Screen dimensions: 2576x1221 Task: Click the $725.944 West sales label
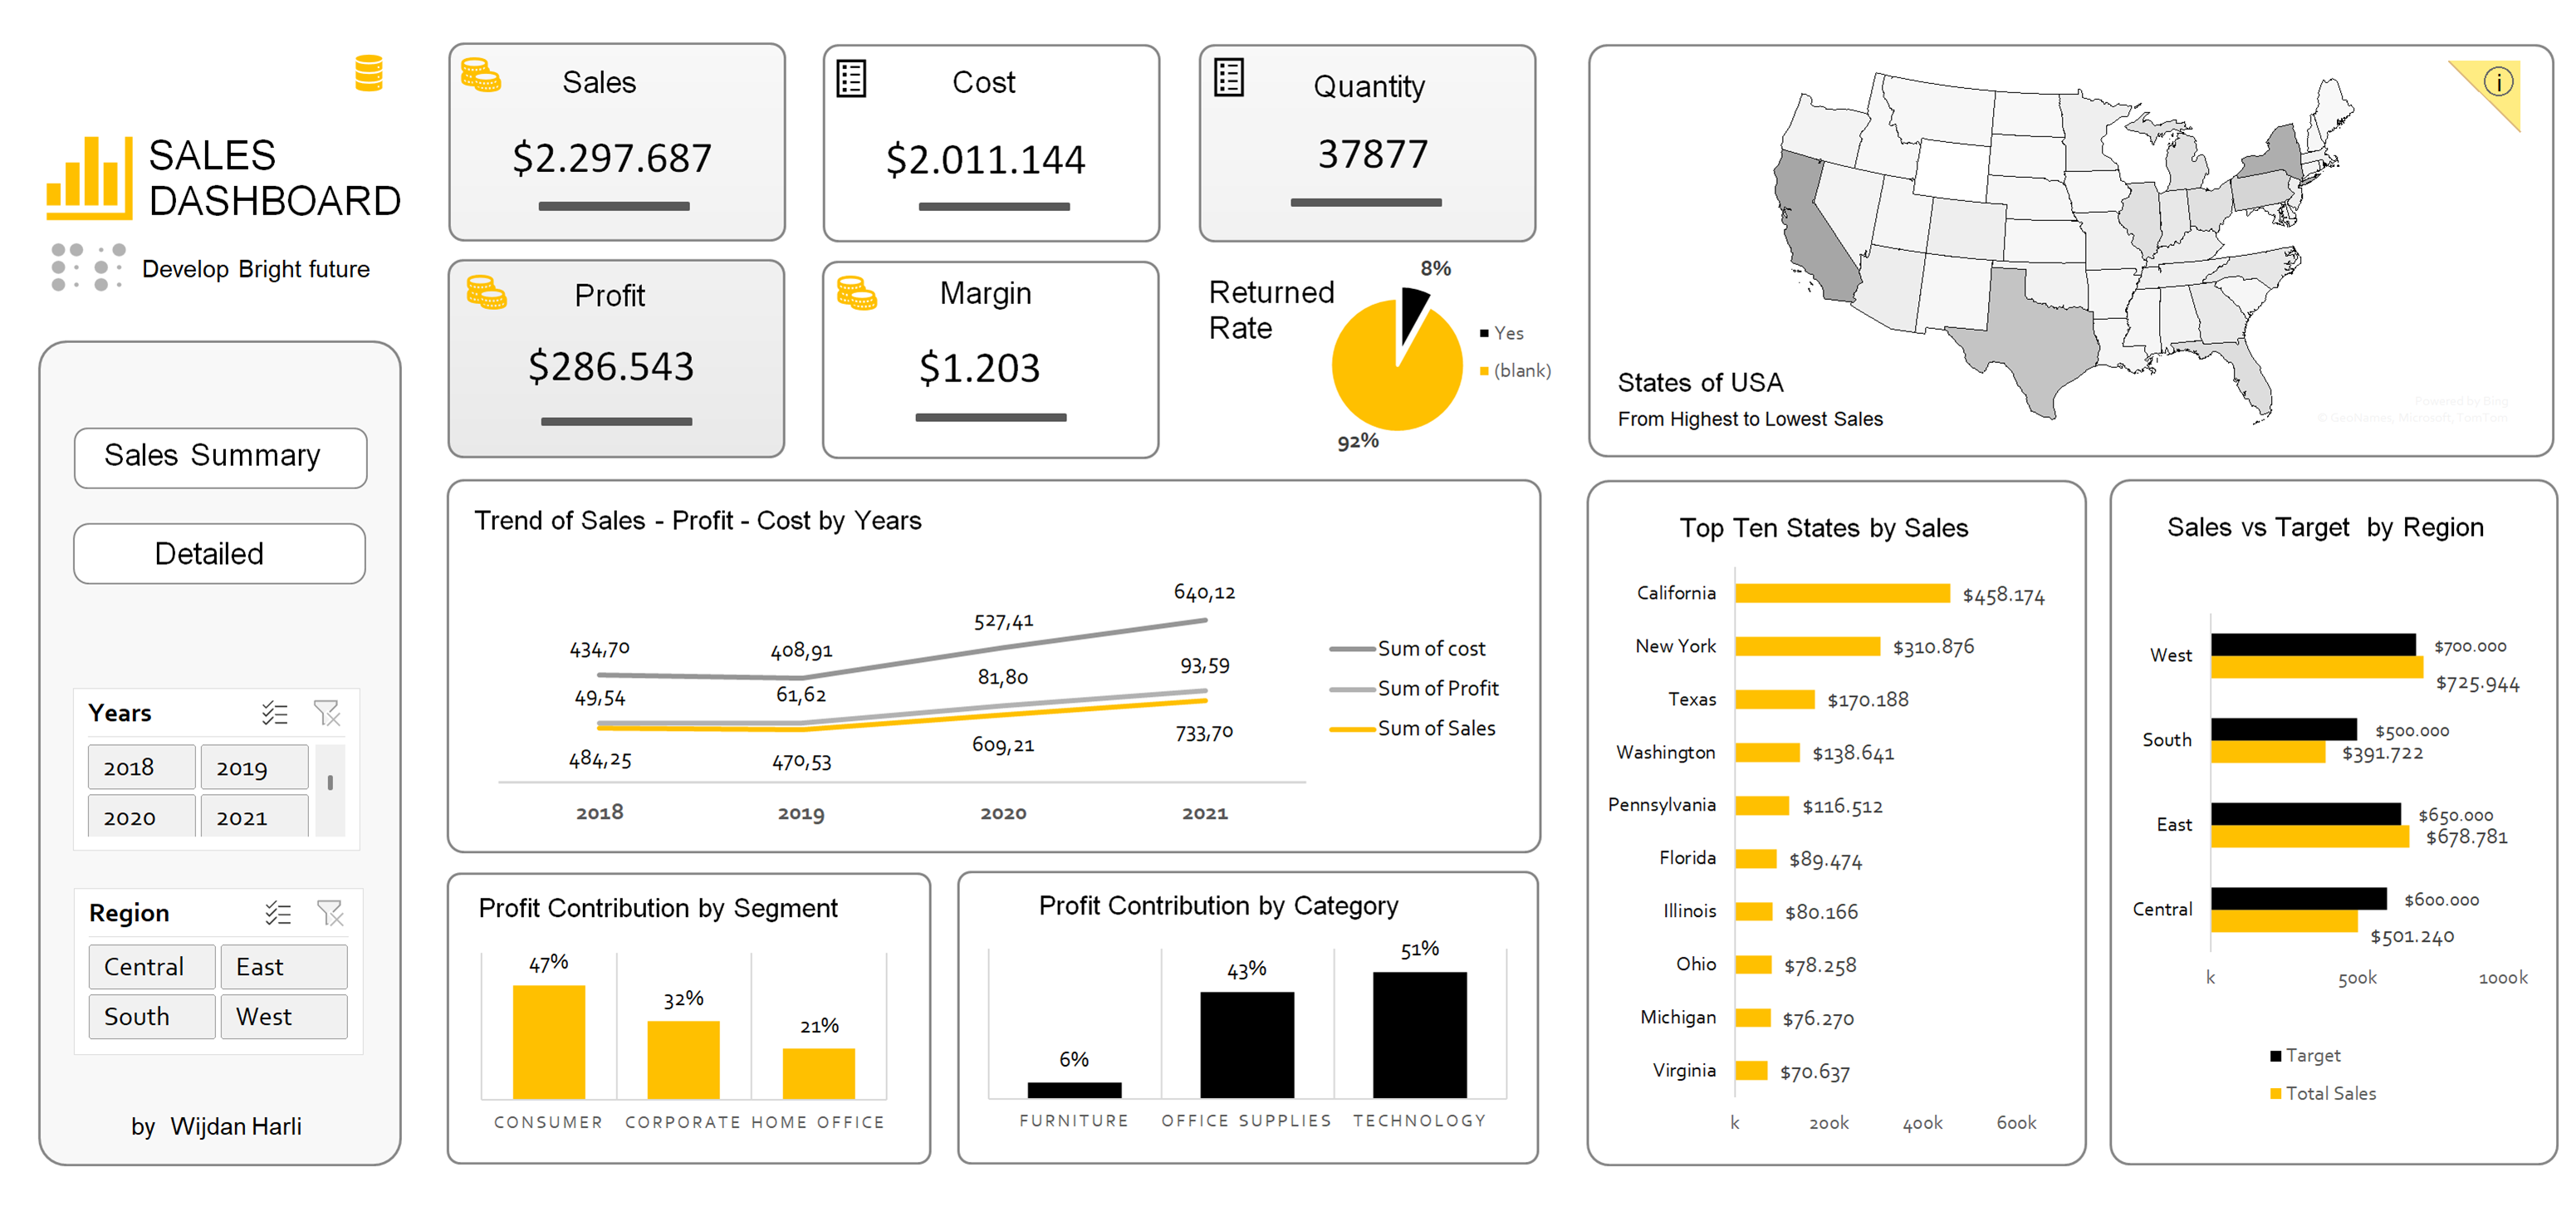coord(2476,684)
